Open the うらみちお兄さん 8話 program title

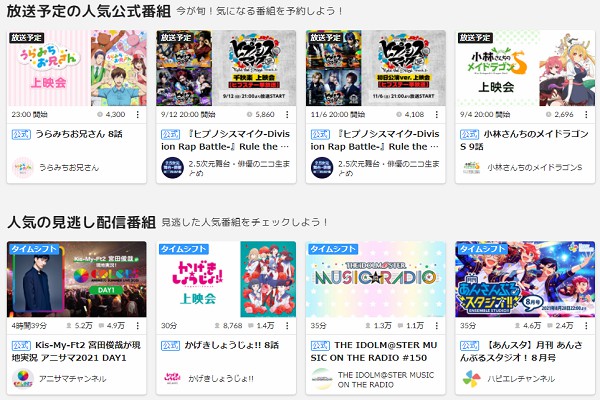pyautogui.click(x=79, y=134)
